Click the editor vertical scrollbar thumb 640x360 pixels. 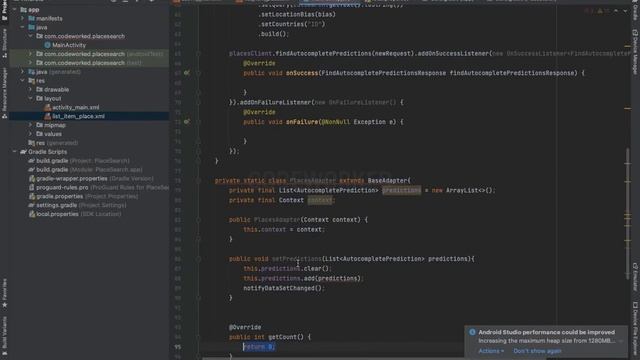coord(627,214)
